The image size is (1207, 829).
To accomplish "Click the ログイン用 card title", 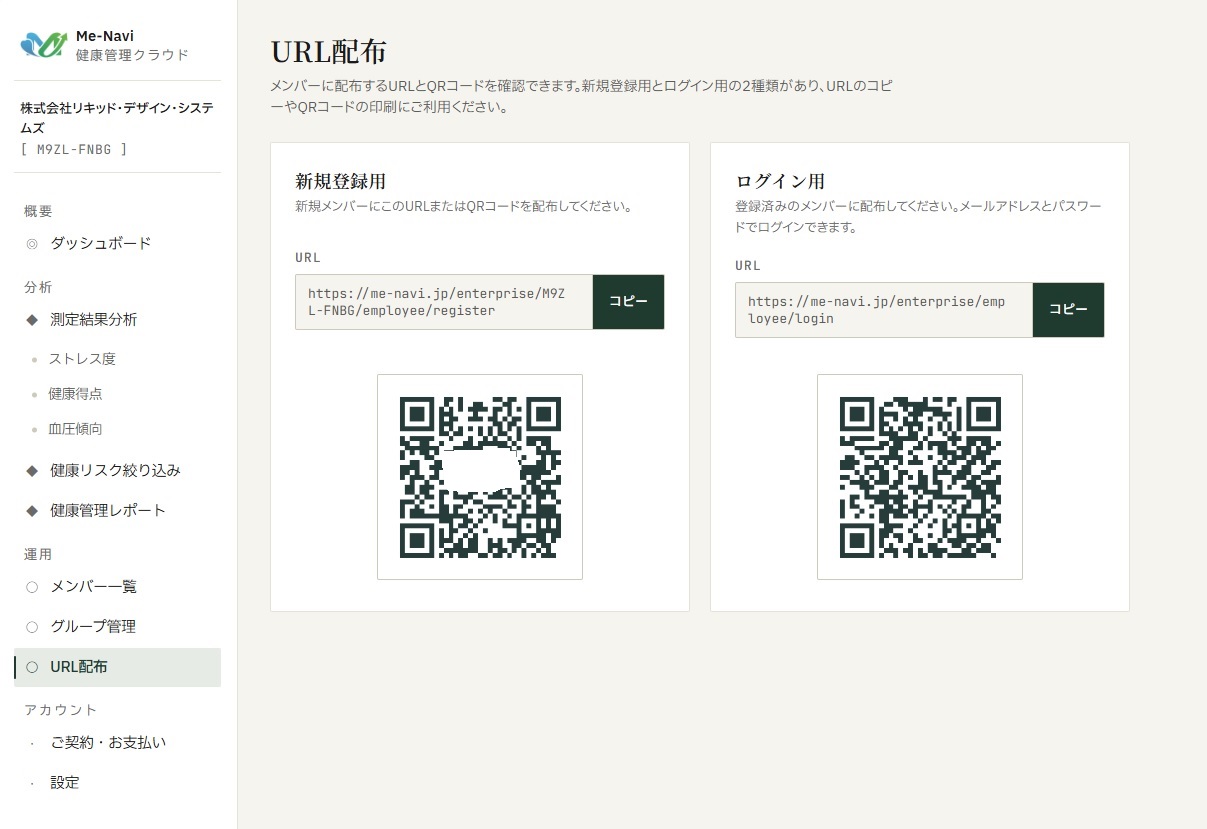I will point(780,181).
